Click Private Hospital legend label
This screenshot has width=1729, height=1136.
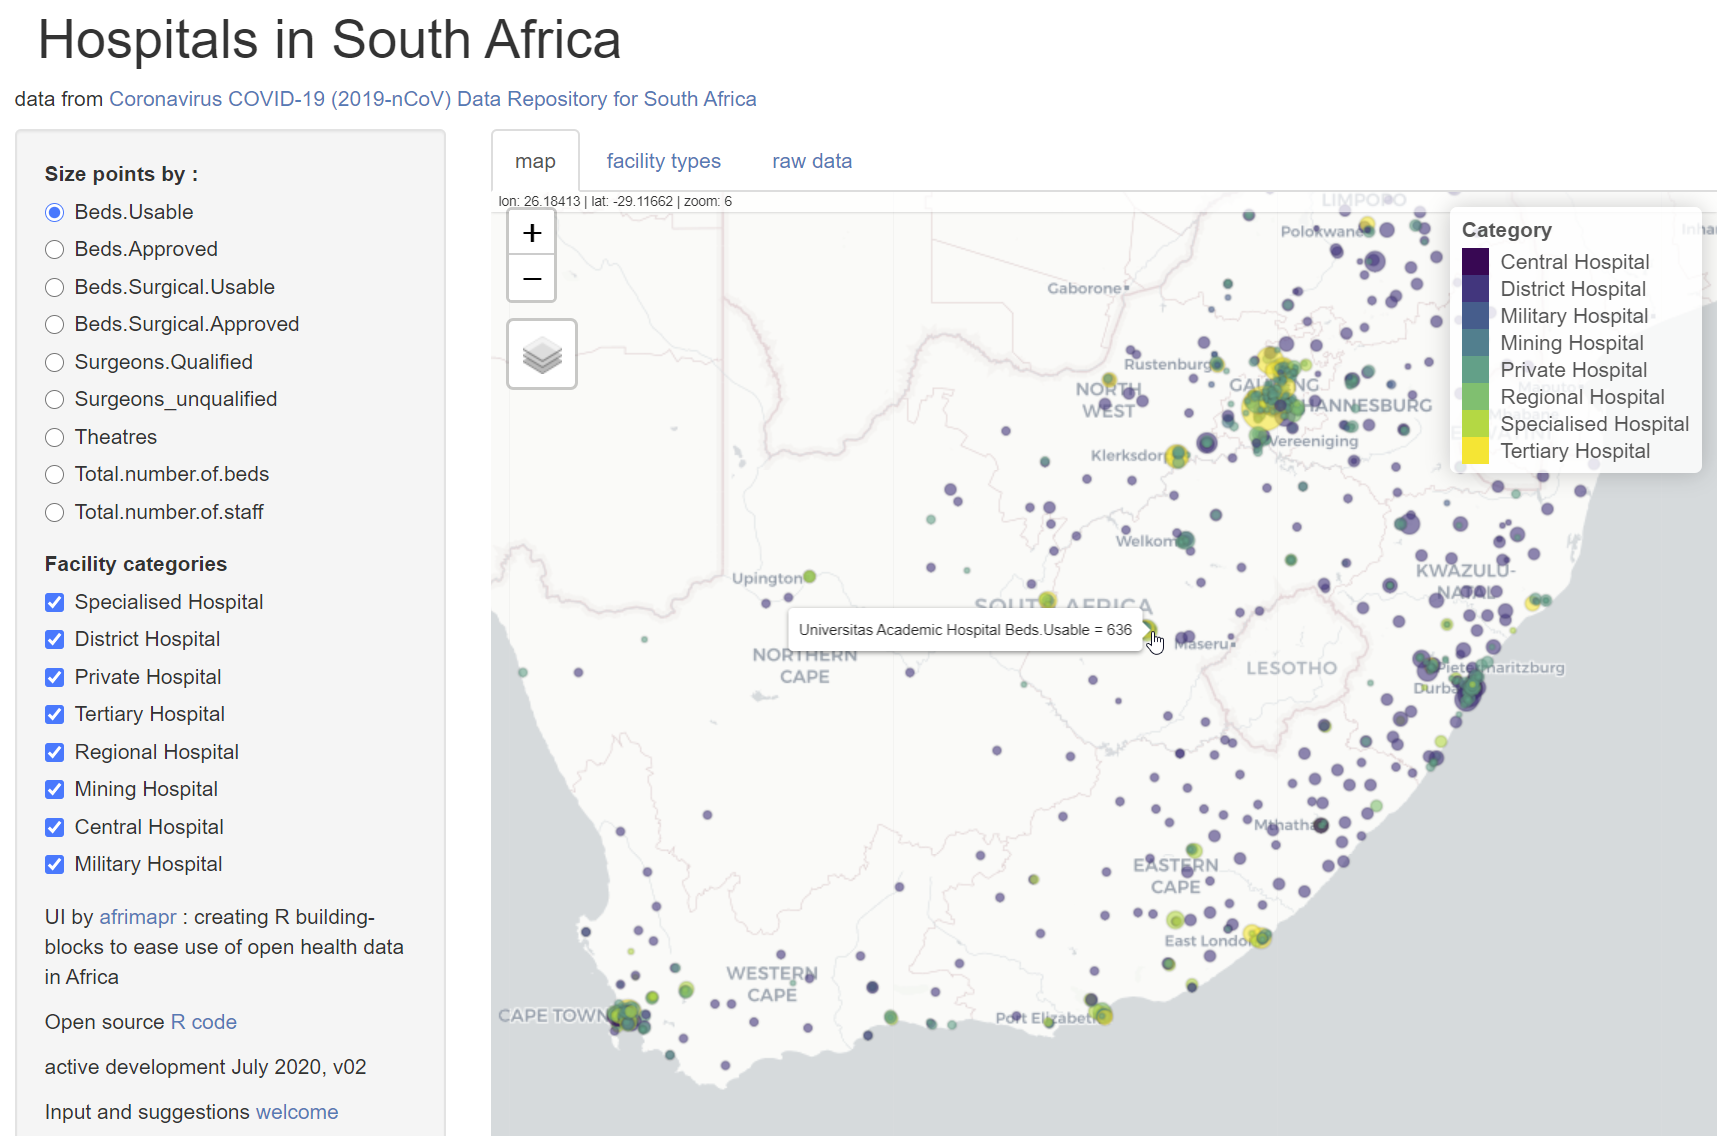(x=1573, y=370)
